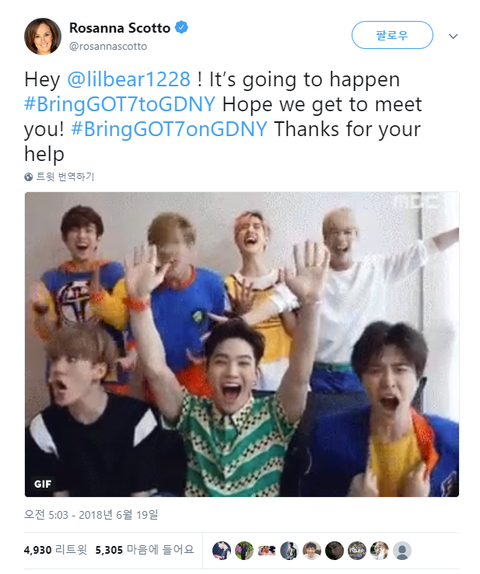Open first liker's avatar in the row
This screenshot has height=574, width=480.
click(x=222, y=551)
